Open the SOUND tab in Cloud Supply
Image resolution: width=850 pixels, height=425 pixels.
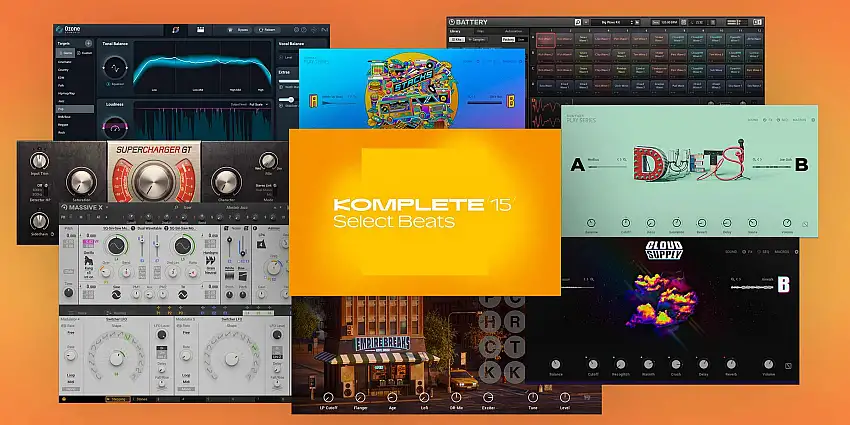(x=731, y=252)
